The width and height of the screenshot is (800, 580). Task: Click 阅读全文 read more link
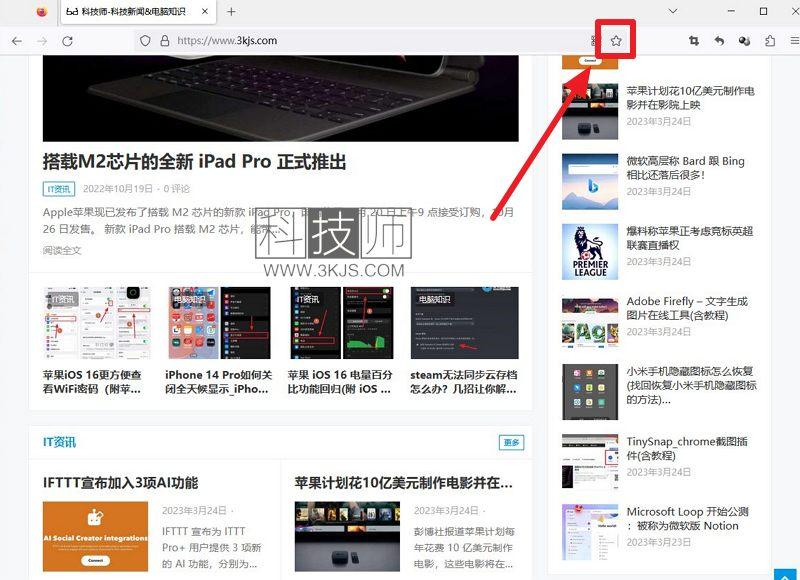click(x=62, y=250)
